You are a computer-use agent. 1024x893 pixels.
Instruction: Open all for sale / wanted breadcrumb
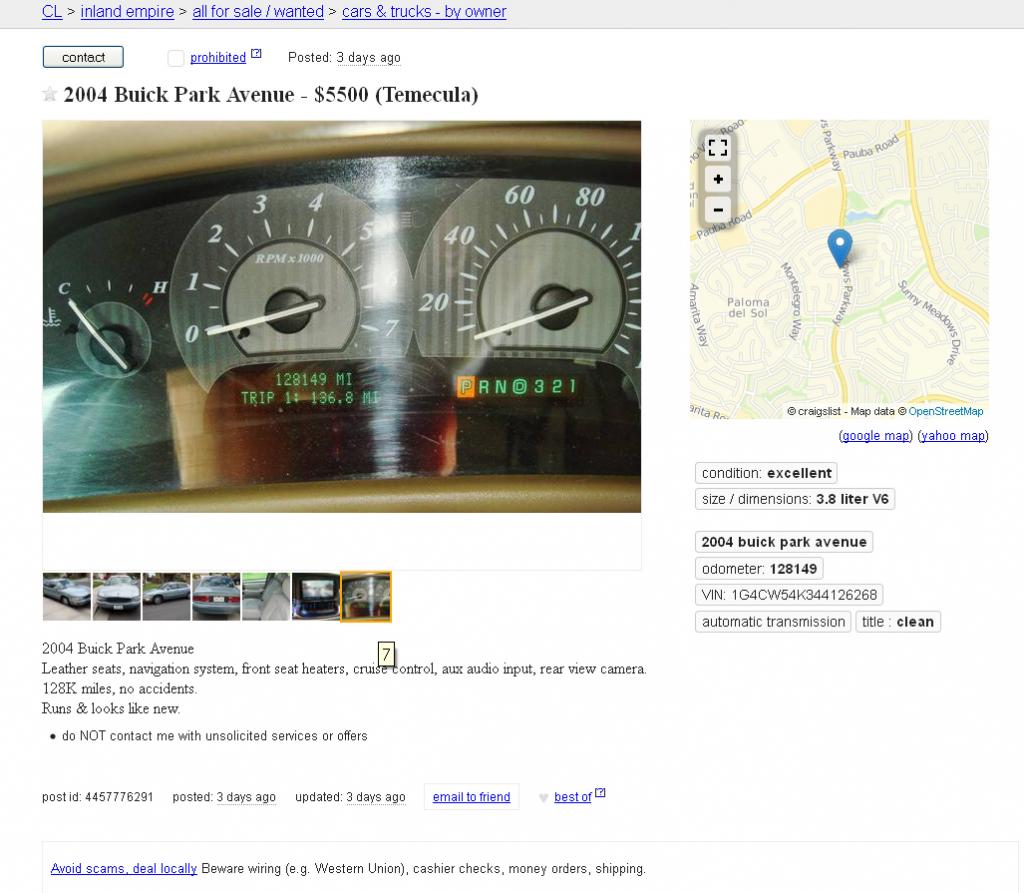click(258, 12)
